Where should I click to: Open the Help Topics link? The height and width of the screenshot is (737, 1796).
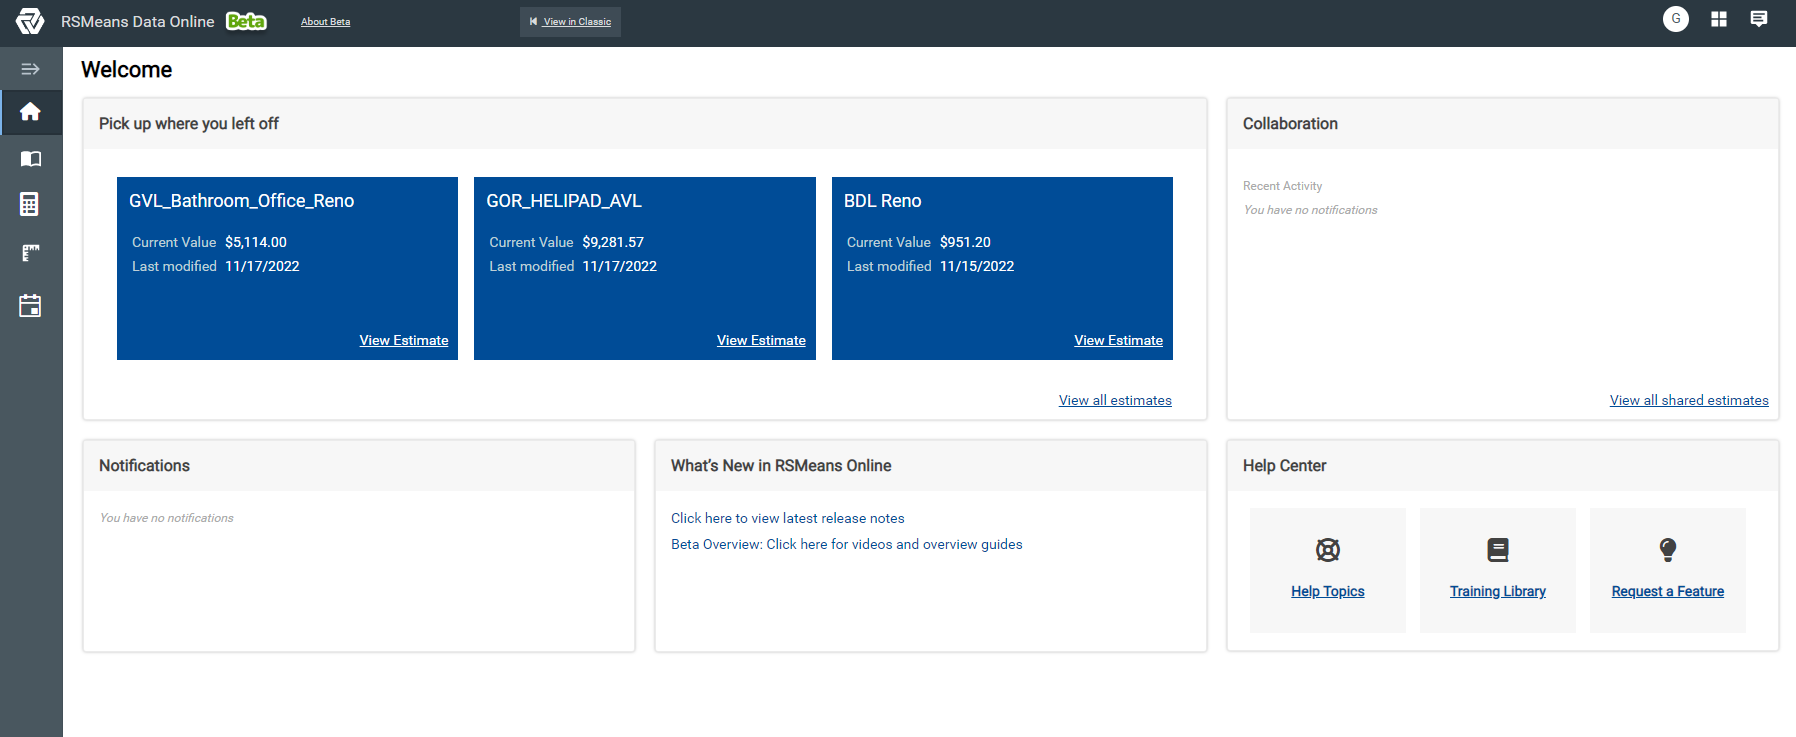[1328, 591]
